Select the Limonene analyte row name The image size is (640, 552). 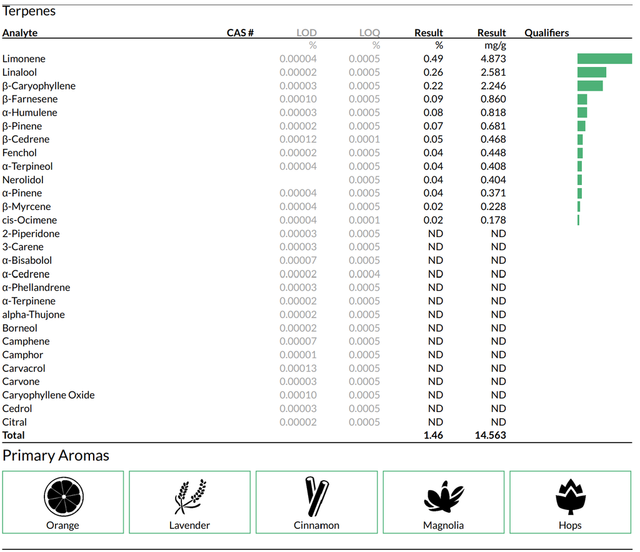point(24,59)
